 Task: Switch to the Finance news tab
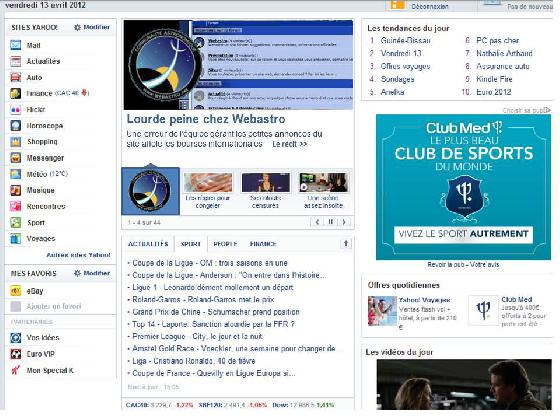pos(263,244)
